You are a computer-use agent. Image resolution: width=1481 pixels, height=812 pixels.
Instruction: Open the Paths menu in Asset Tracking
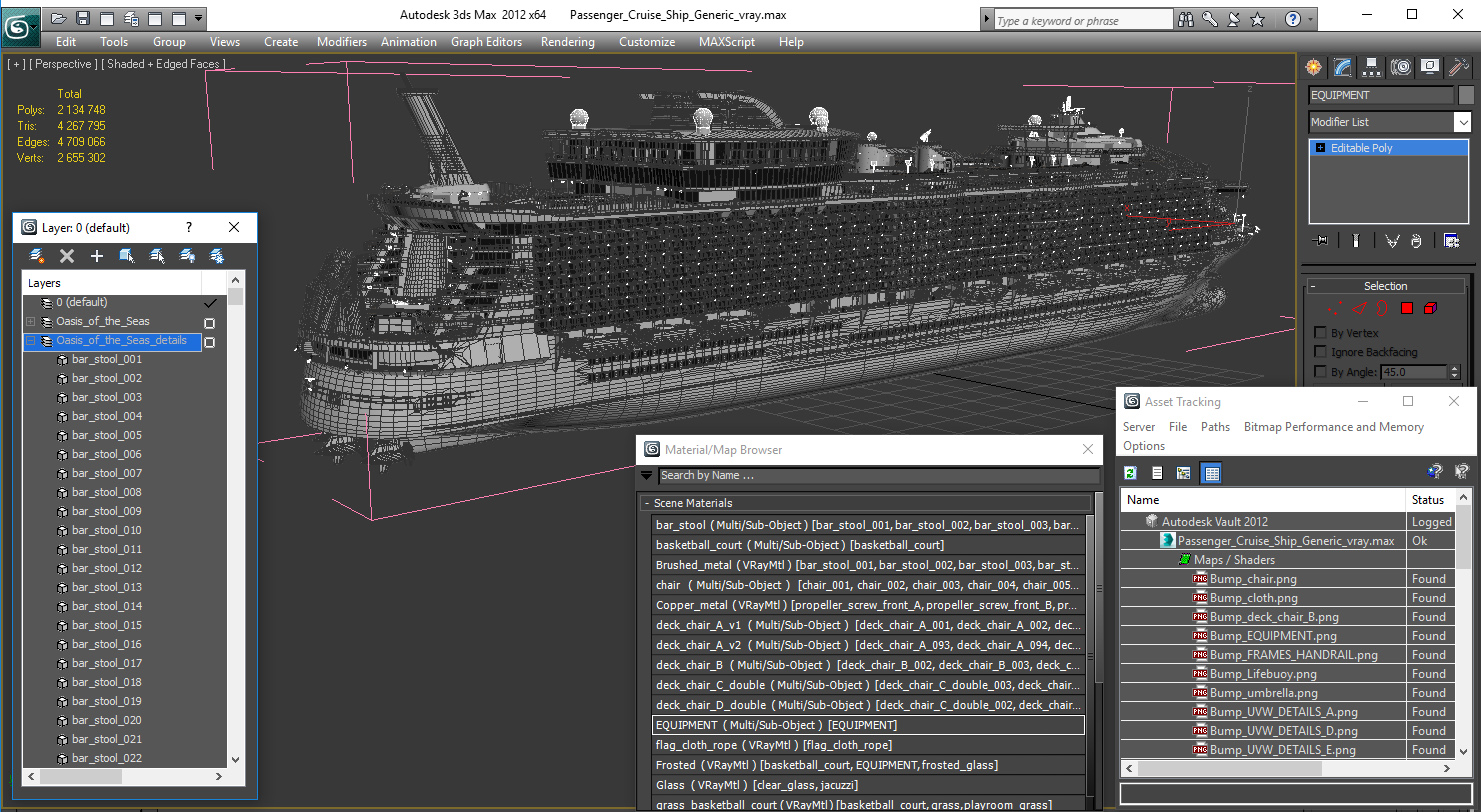pyautogui.click(x=1215, y=427)
